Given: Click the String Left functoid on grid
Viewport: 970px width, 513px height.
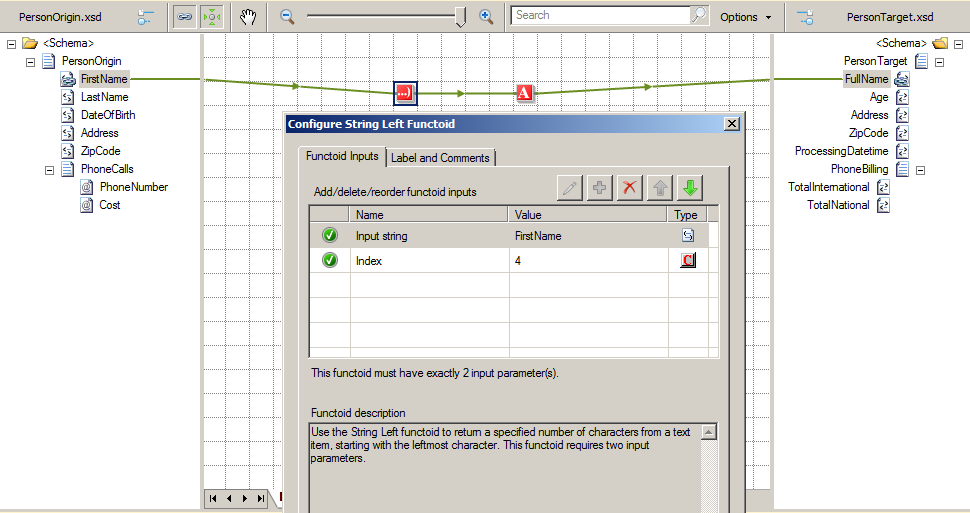Looking at the screenshot, I should pyautogui.click(x=404, y=93).
